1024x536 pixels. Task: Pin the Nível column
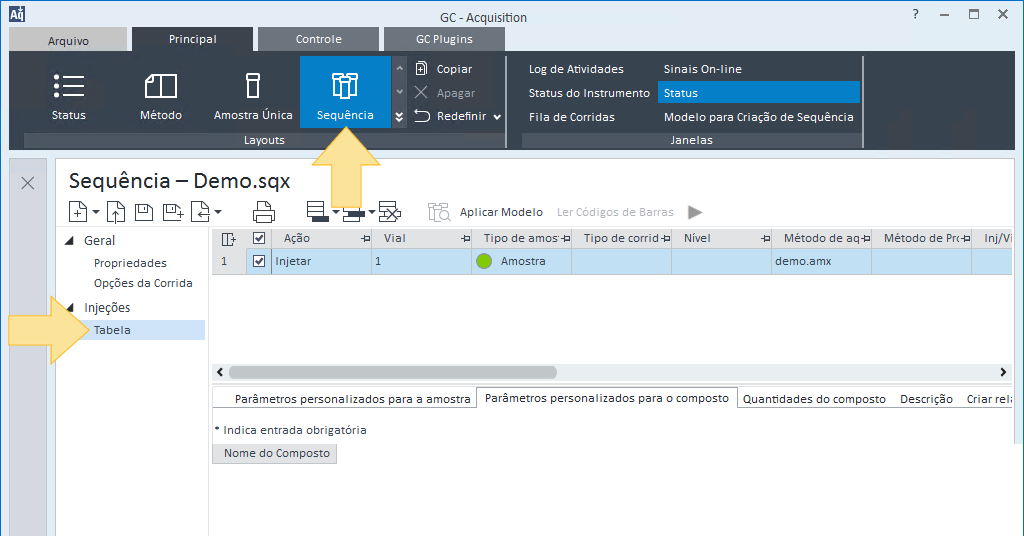click(x=765, y=239)
